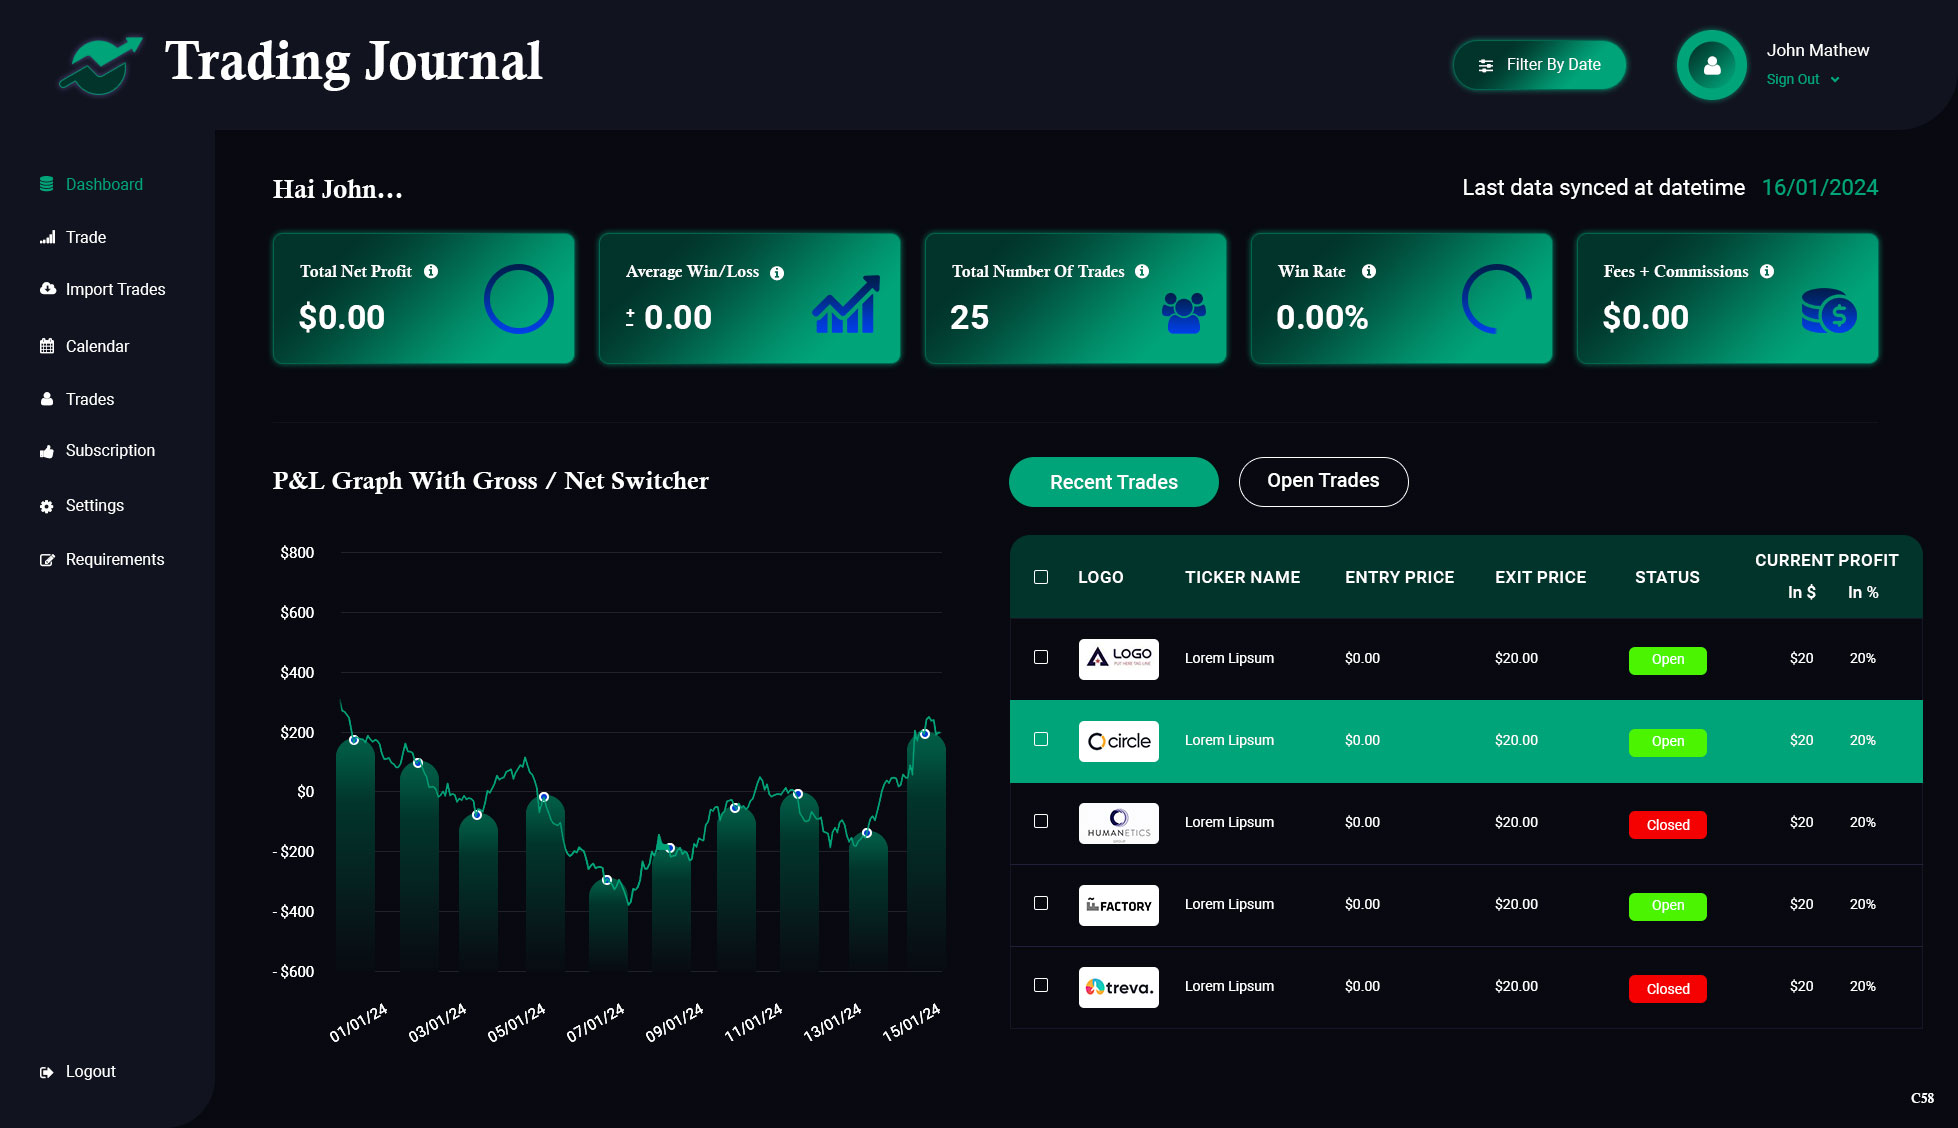Image resolution: width=1958 pixels, height=1128 pixels.
Task: Switch to the Open Trades tab
Action: coord(1322,481)
